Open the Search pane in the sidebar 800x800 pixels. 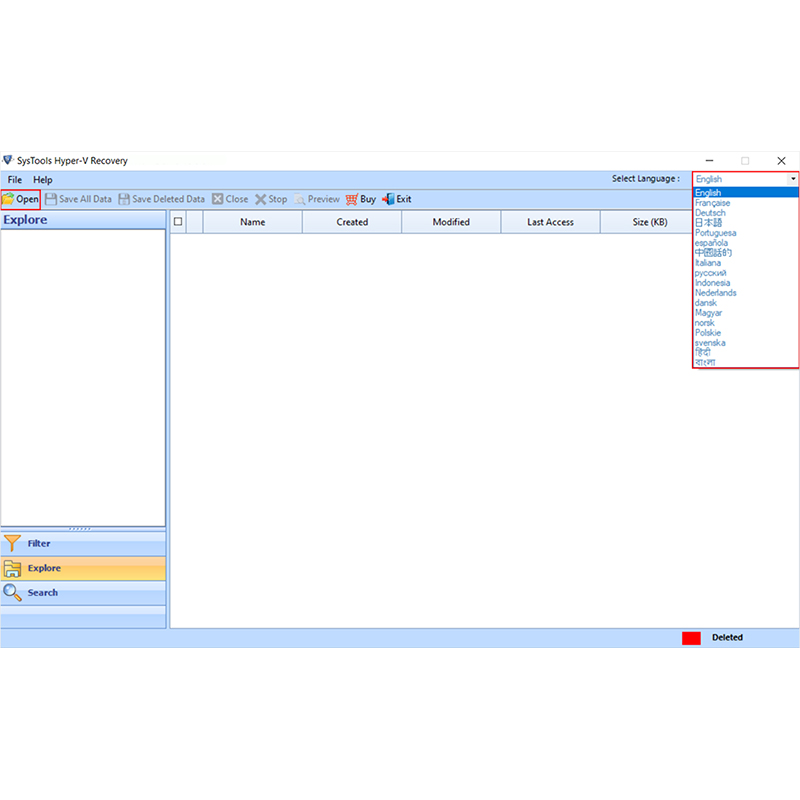point(83,592)
